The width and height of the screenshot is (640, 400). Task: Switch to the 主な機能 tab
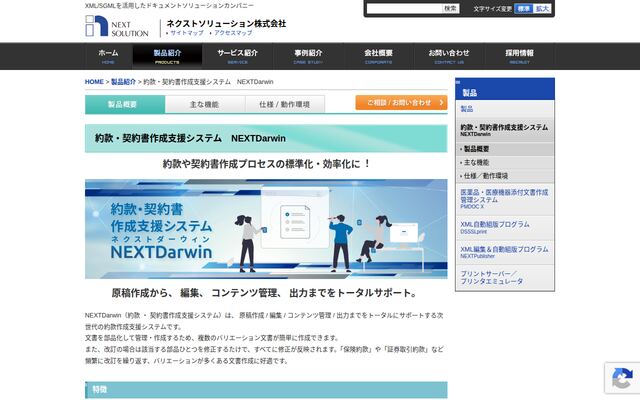pyautogui.click(x=205, y=104)
